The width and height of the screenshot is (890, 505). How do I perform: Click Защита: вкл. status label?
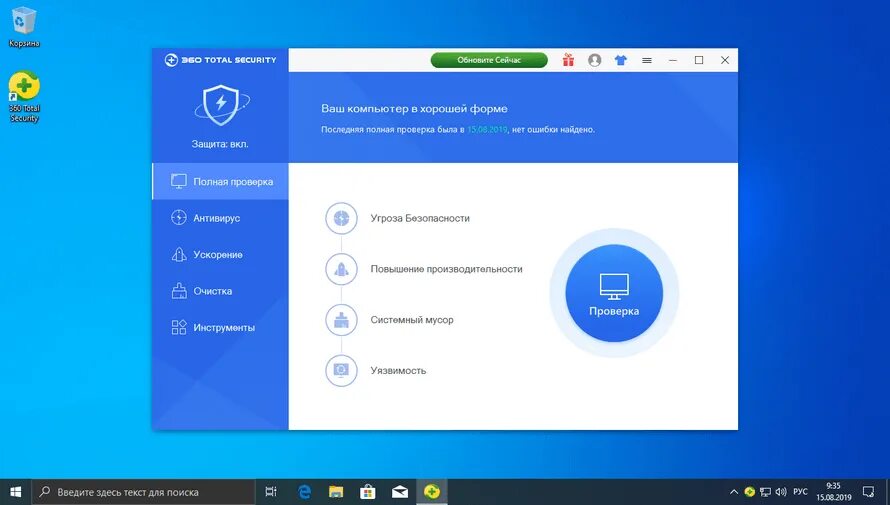coord(220,144)
